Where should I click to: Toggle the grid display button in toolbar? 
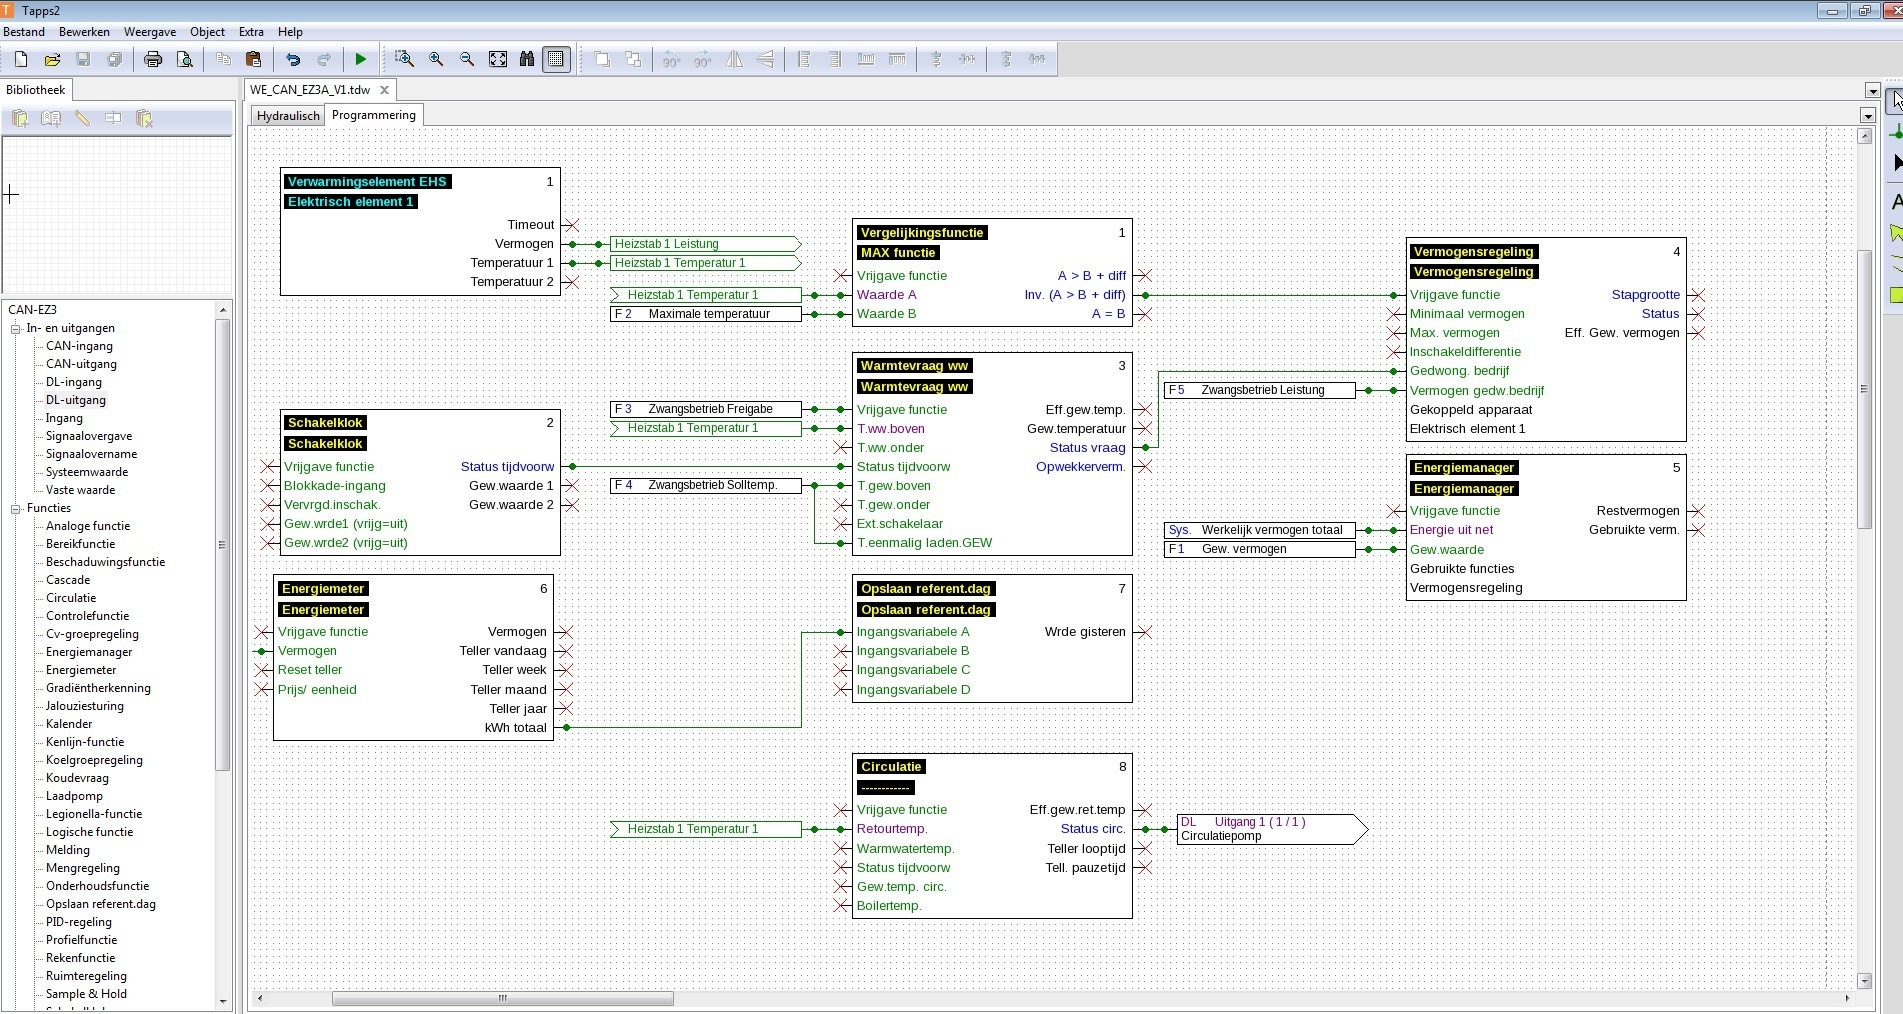556,60
